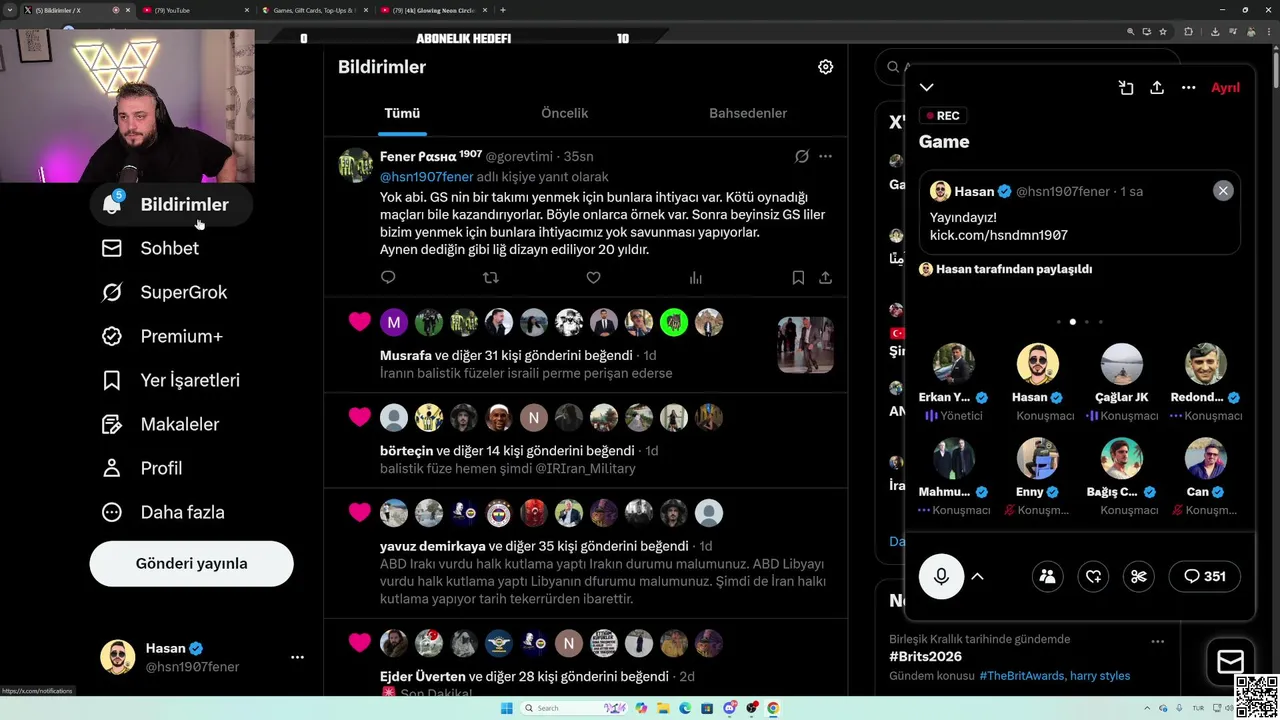Open yavuz demirkaya like notification
1280x720 pixels.
click(x=546, y=546)
